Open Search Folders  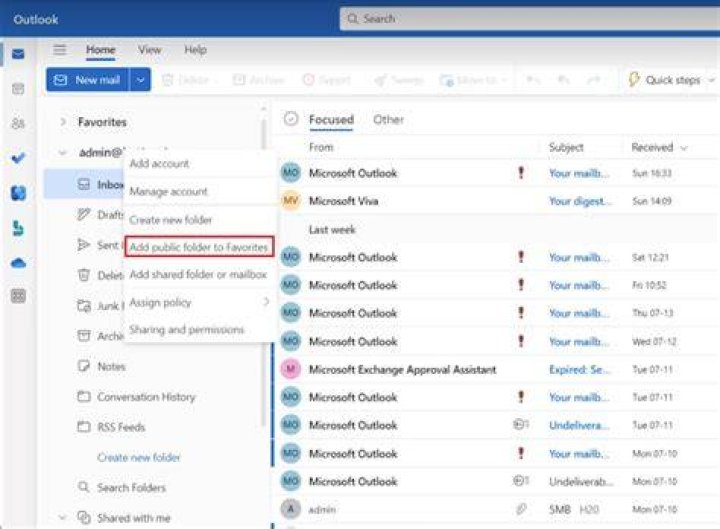pos(131,487)
